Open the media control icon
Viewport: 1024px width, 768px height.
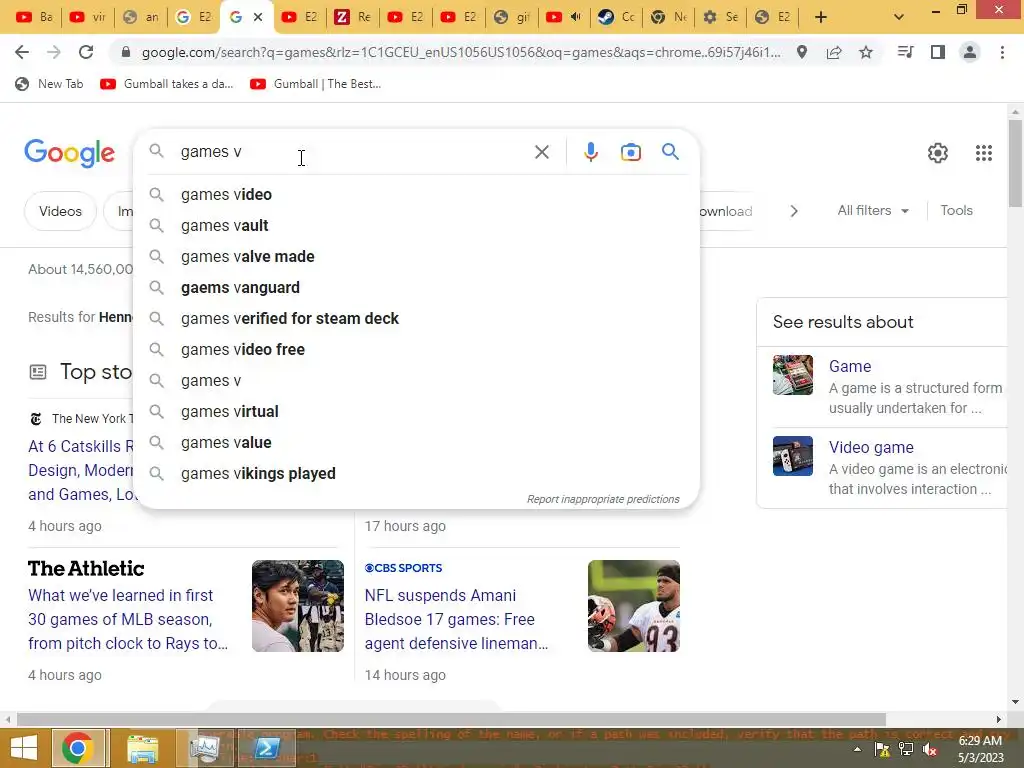pyautogui.click(x=905, y=52)
